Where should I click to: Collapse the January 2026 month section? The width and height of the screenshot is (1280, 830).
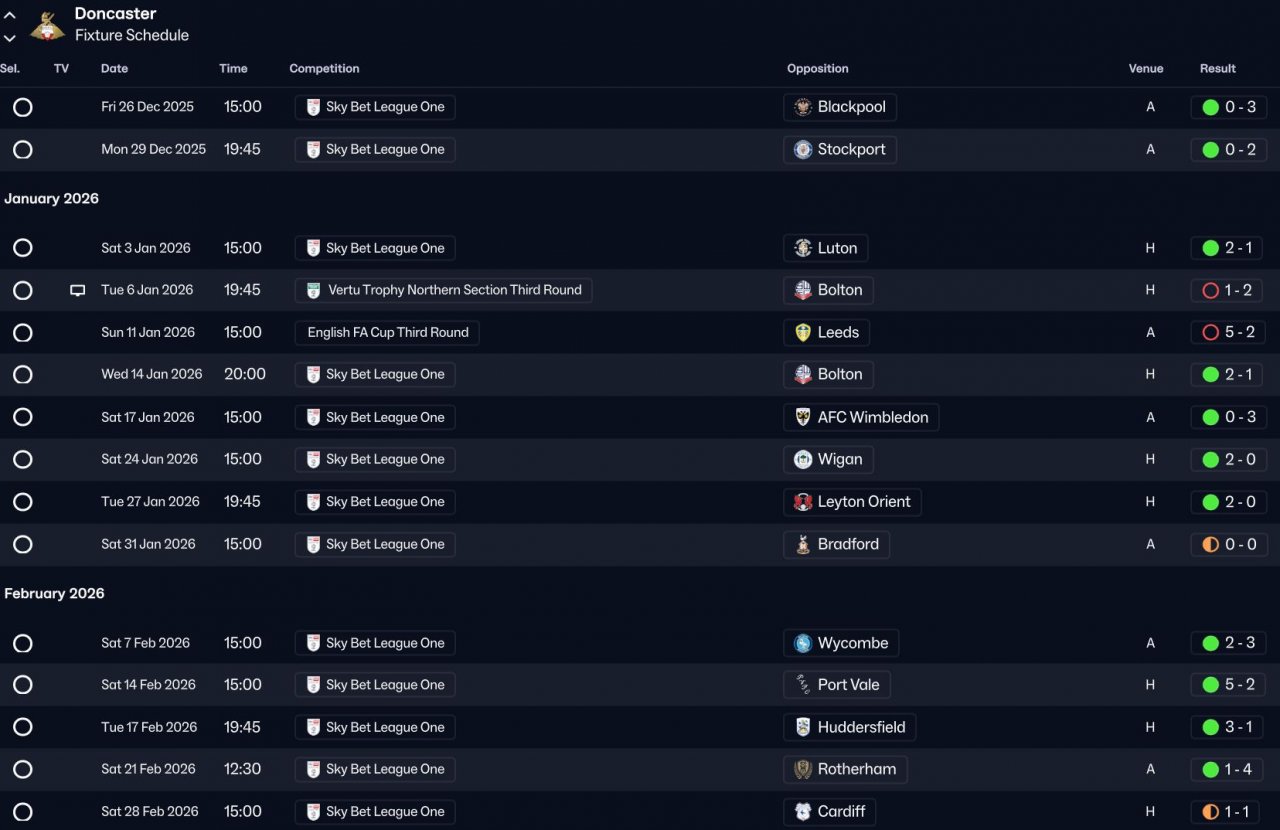pyautogui.click(x=52, y=199)
